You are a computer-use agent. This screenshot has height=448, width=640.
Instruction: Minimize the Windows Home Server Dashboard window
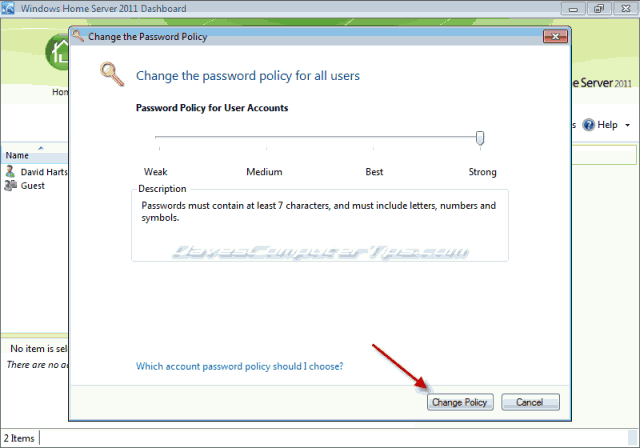tap(573, 9)
